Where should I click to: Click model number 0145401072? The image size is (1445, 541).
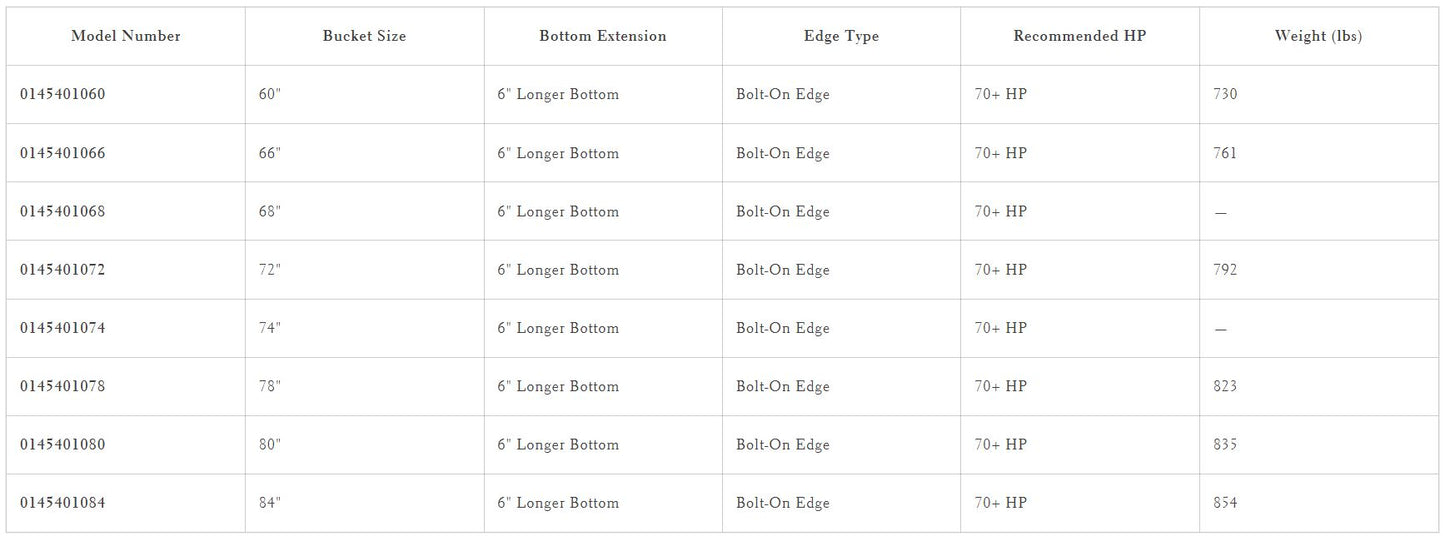tap(63, 270)
